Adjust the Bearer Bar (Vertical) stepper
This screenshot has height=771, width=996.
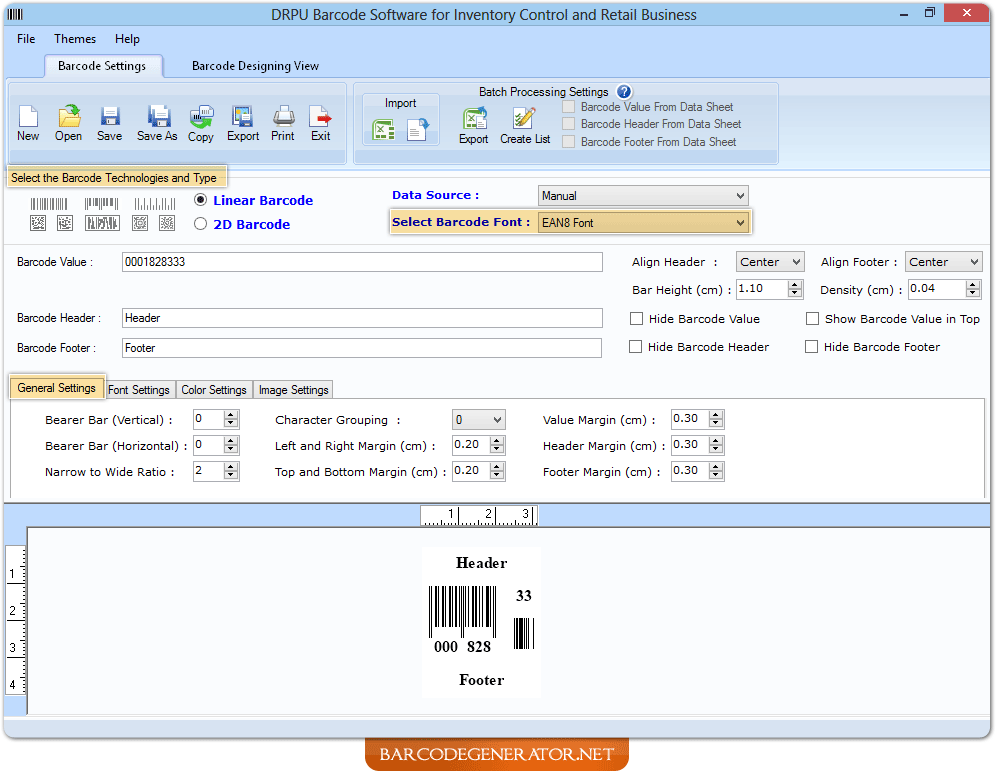click(231, 419)
